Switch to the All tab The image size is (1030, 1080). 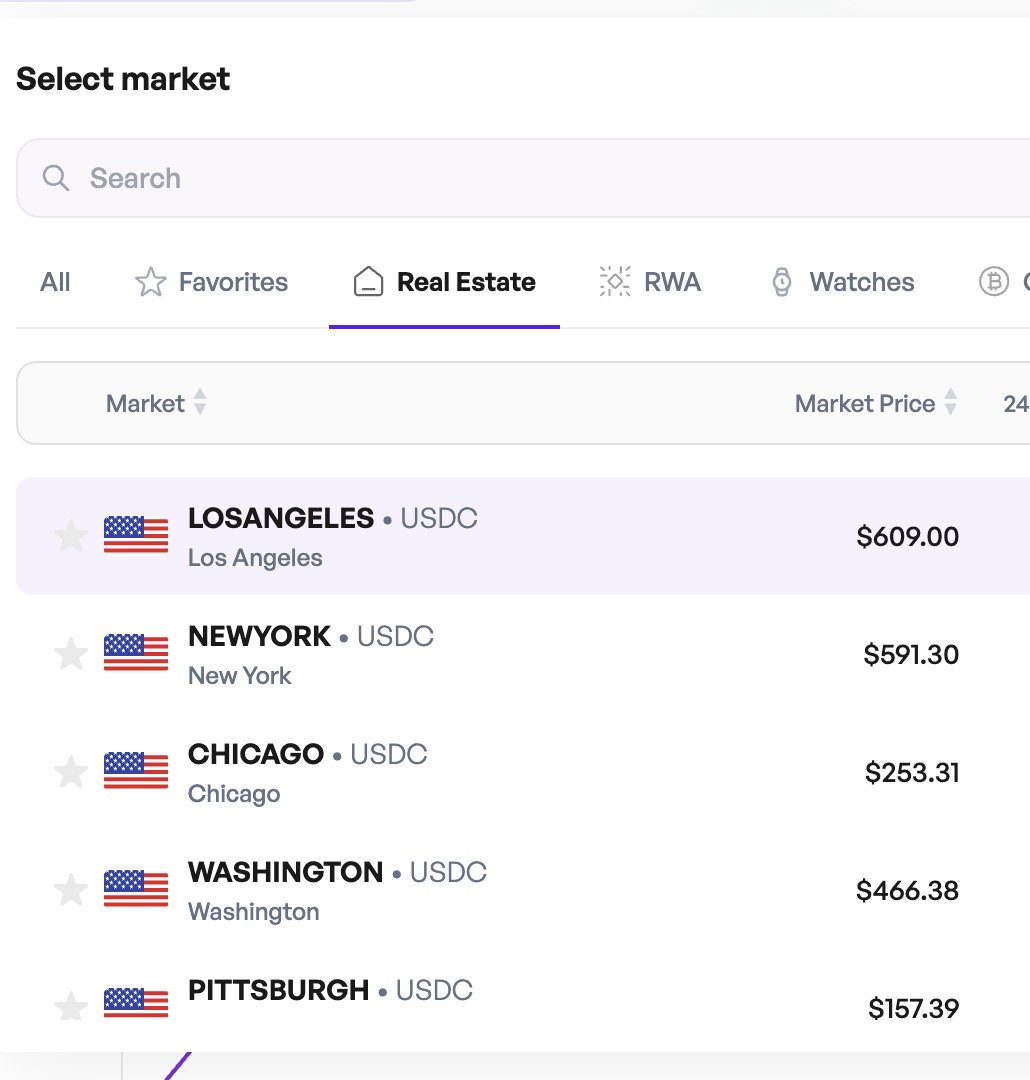55,283
